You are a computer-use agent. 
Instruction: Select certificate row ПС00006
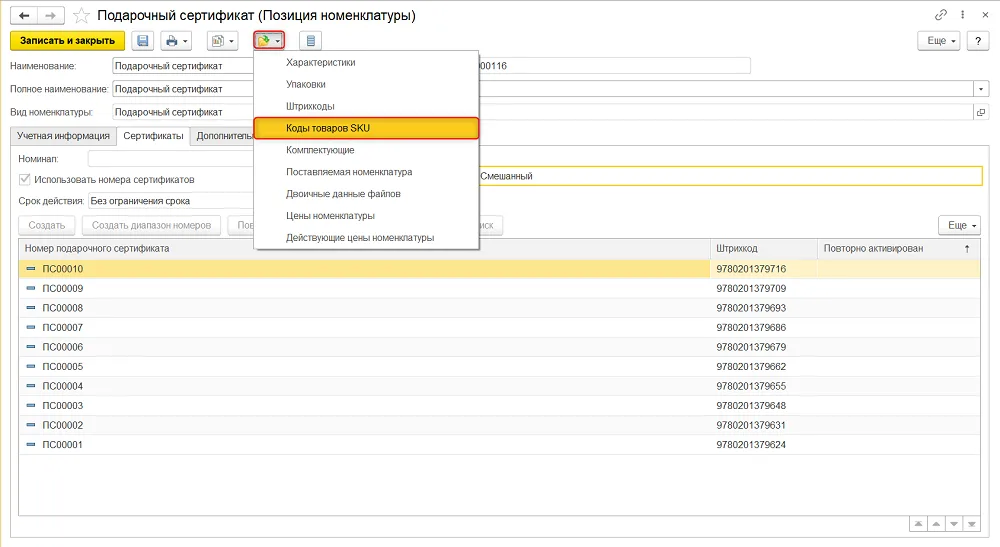pos(499,347)
